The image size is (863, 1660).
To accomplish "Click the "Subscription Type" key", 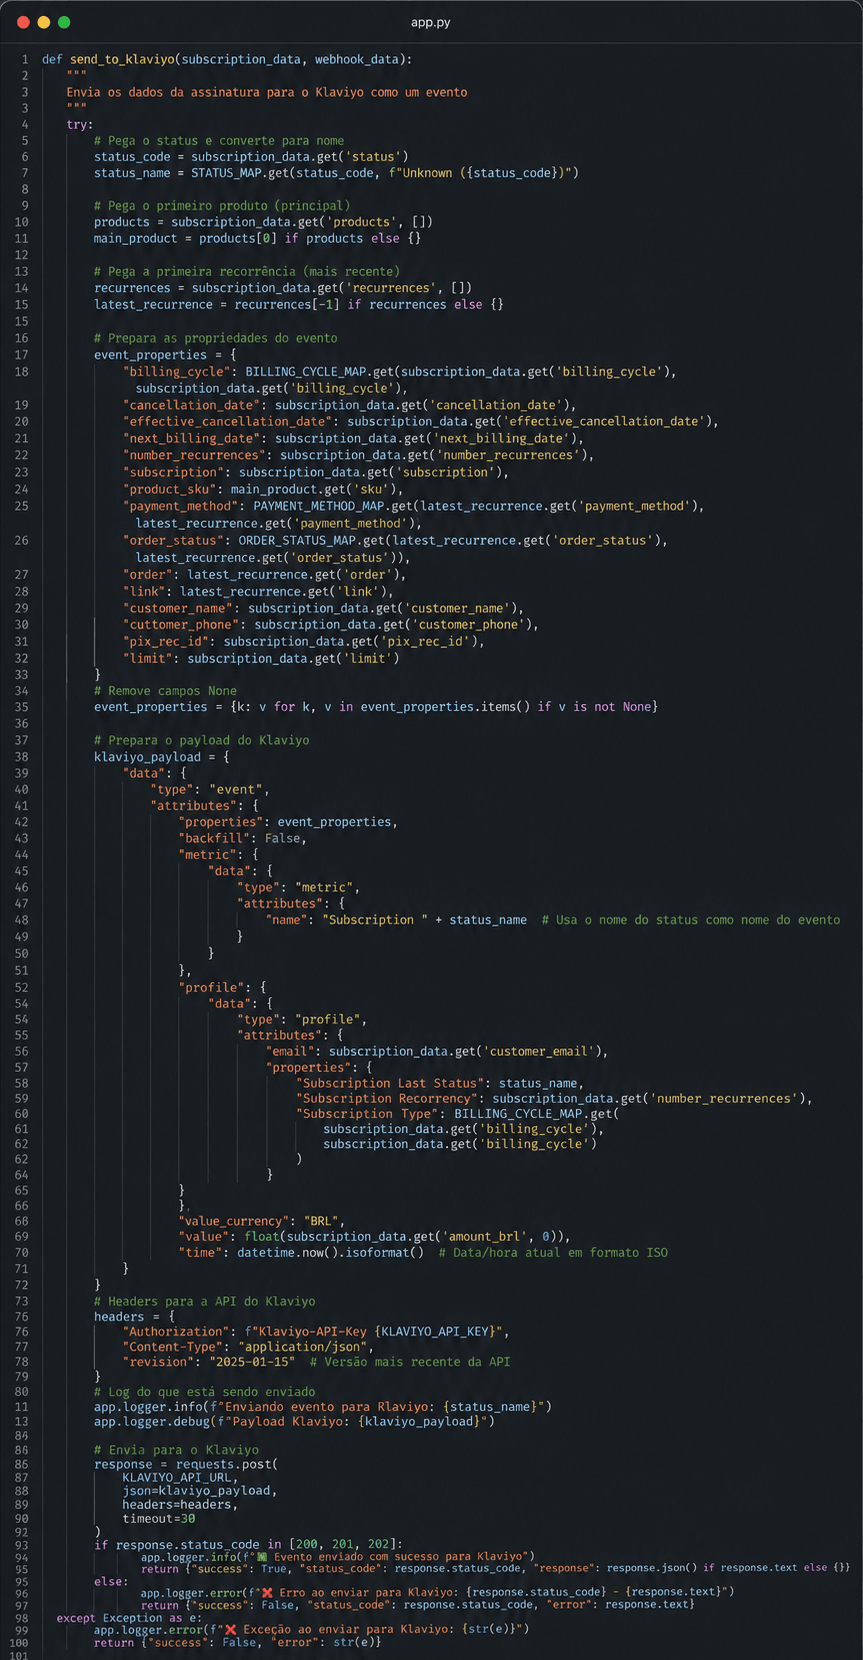I will coord(368,1114).
